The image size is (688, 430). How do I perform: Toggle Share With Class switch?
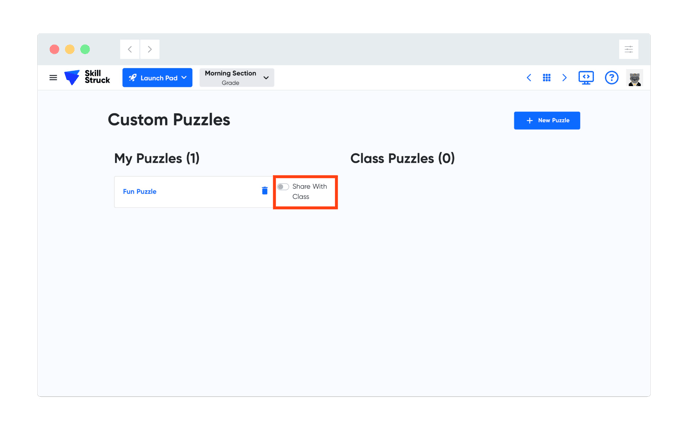pos(283,186)
